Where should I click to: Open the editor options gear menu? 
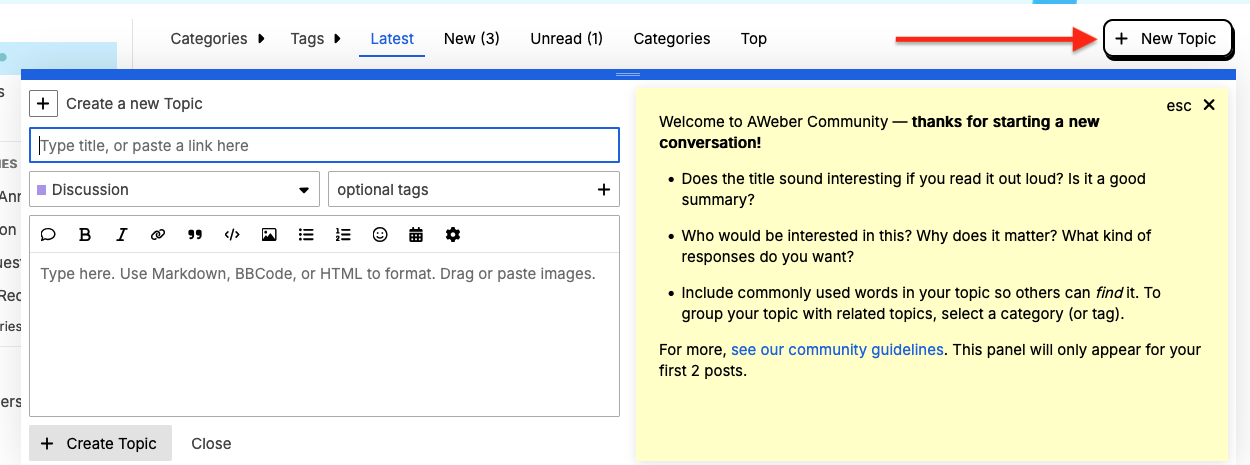[x=453, y=235]
